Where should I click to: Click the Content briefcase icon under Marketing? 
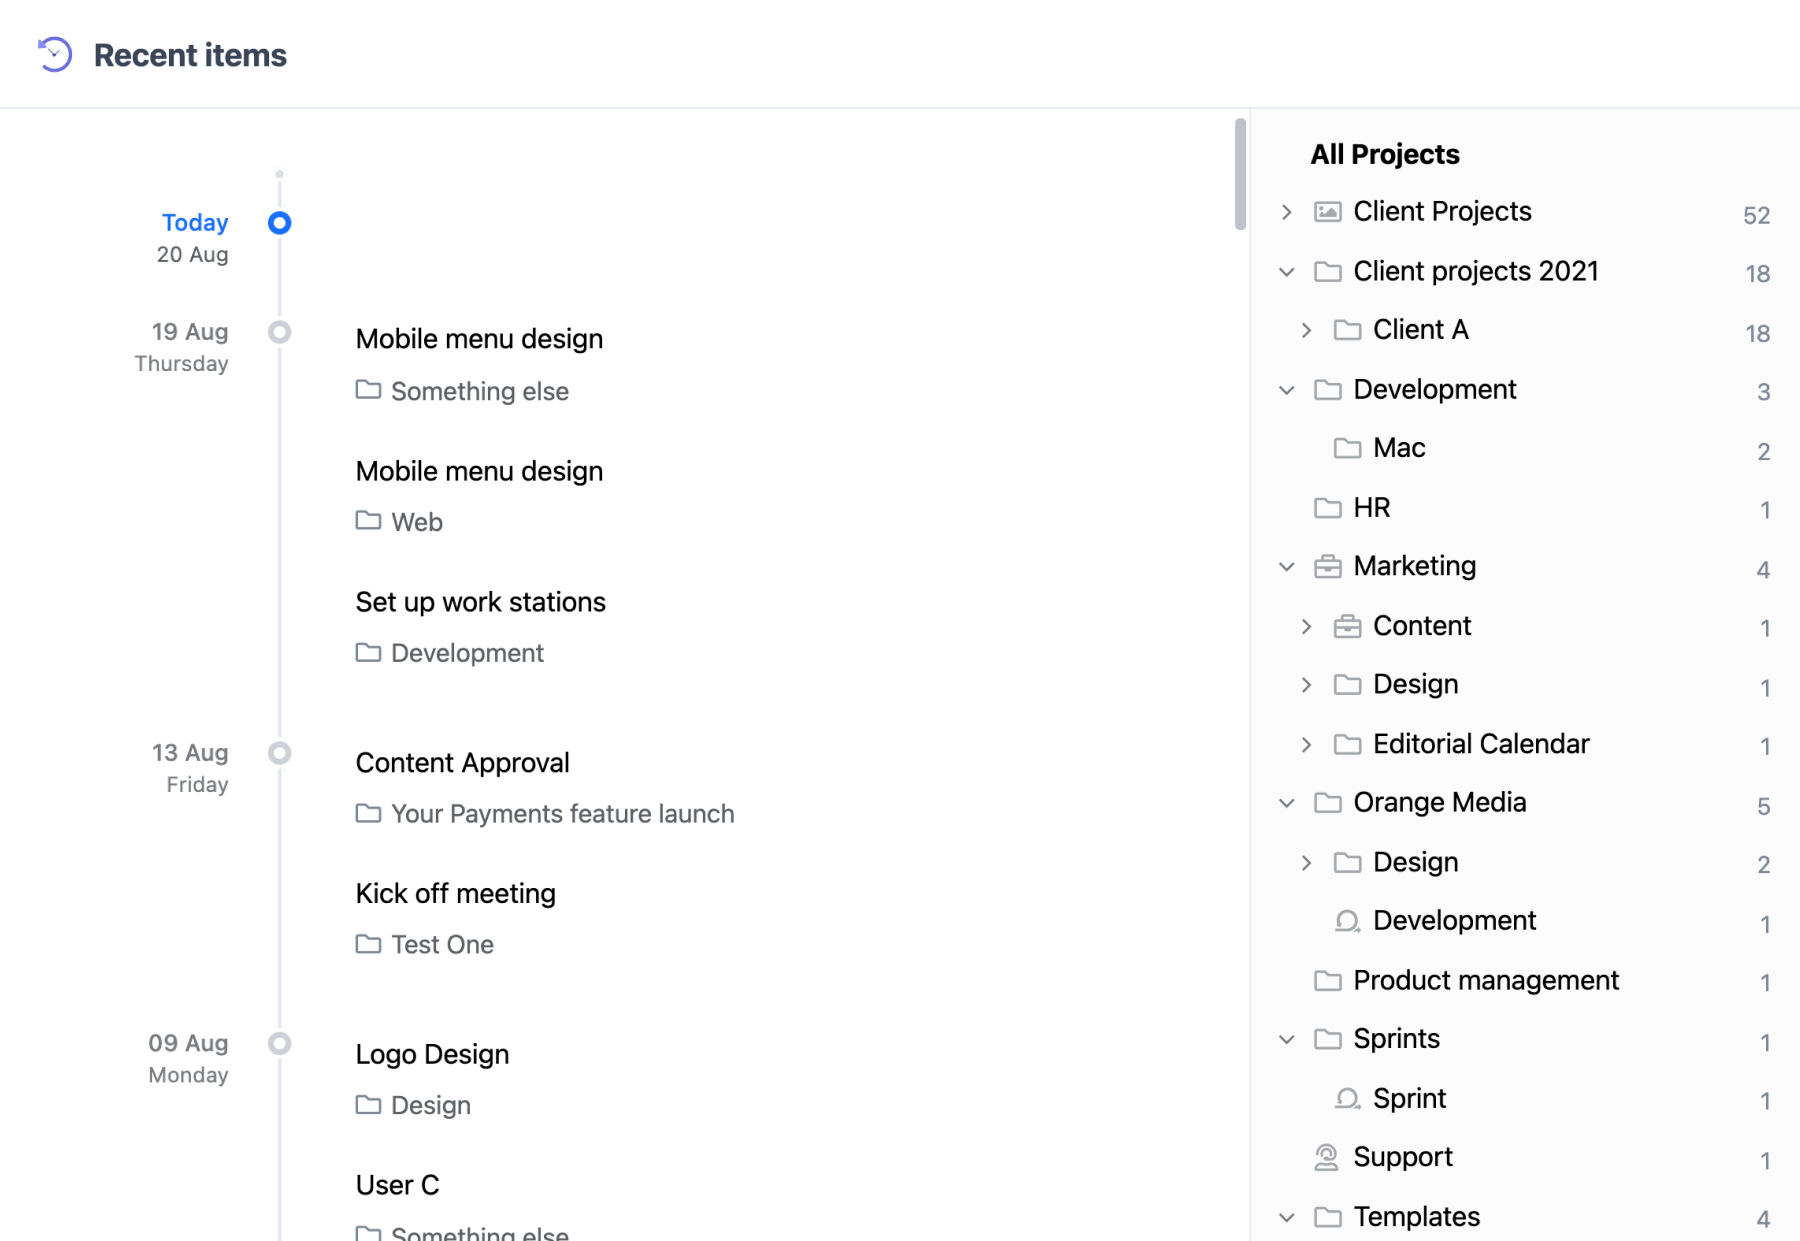[1347, 626]
